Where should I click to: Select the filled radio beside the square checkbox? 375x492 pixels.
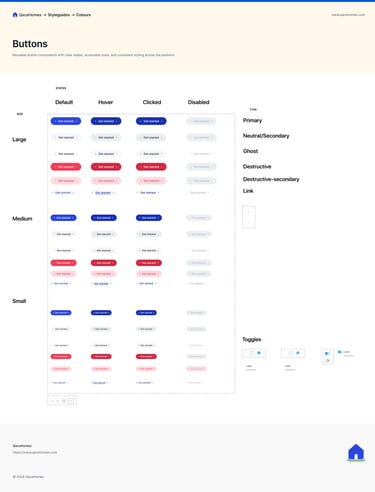(259, 353)
